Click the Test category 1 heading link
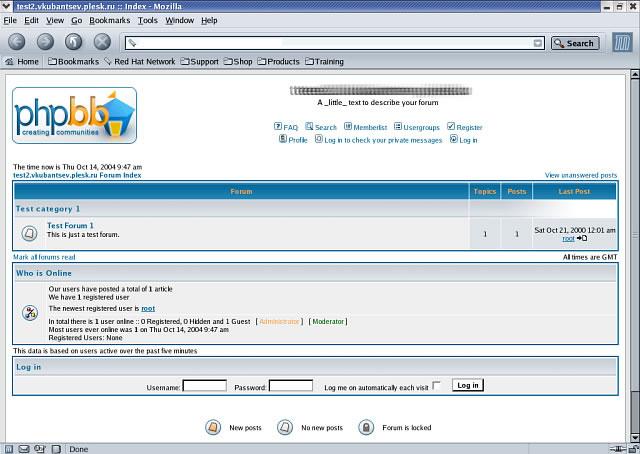Viewport: 640px width, 454px height. 48,209
